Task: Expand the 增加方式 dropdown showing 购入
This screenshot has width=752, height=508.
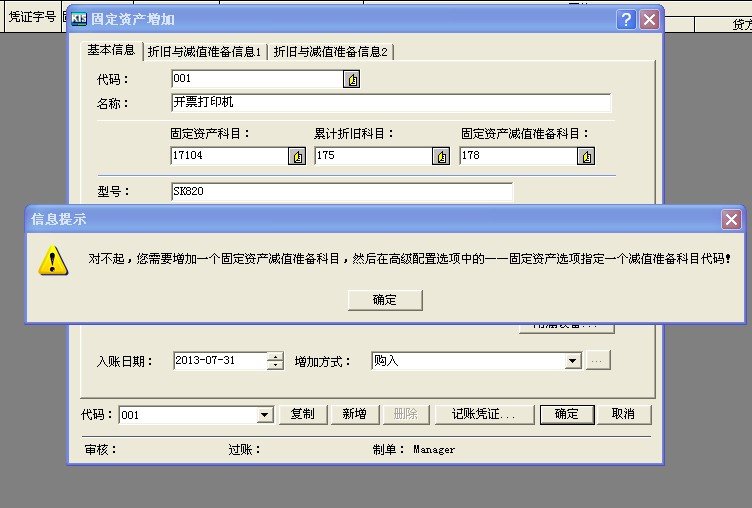Action: click(x=572, y=361)
